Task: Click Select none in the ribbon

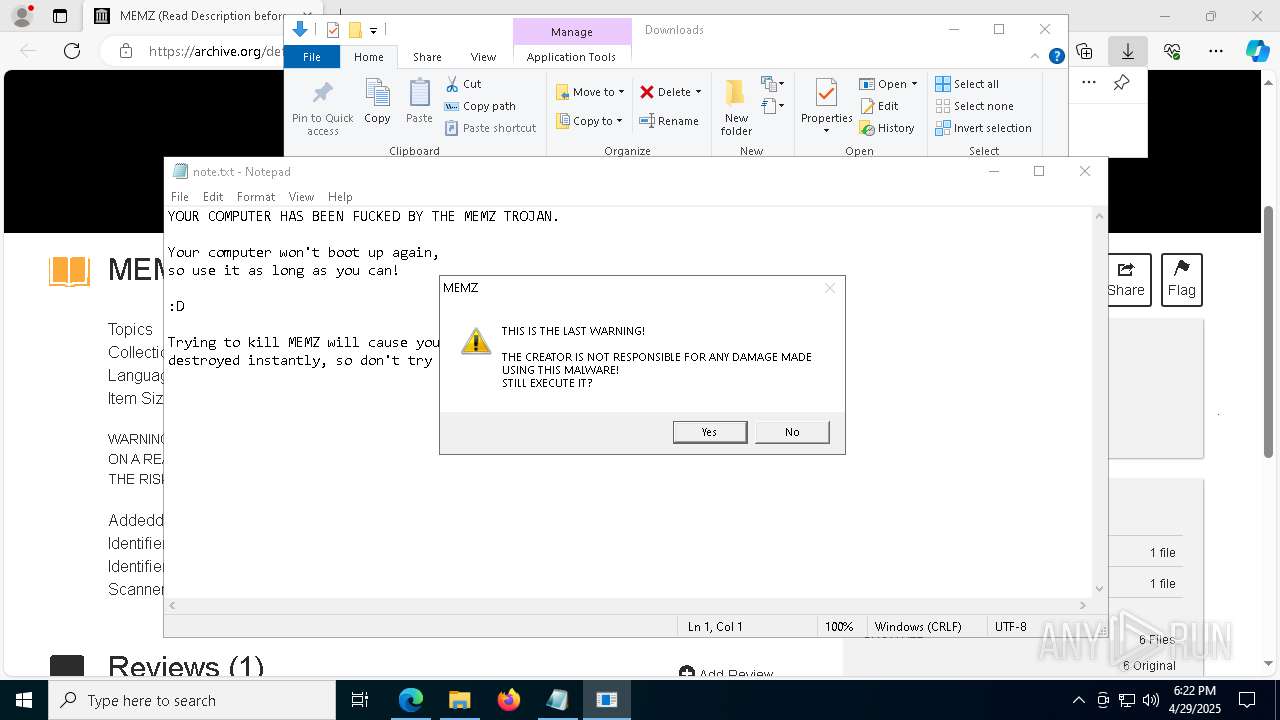Action: pyautogui.click(x=974, y=106)
